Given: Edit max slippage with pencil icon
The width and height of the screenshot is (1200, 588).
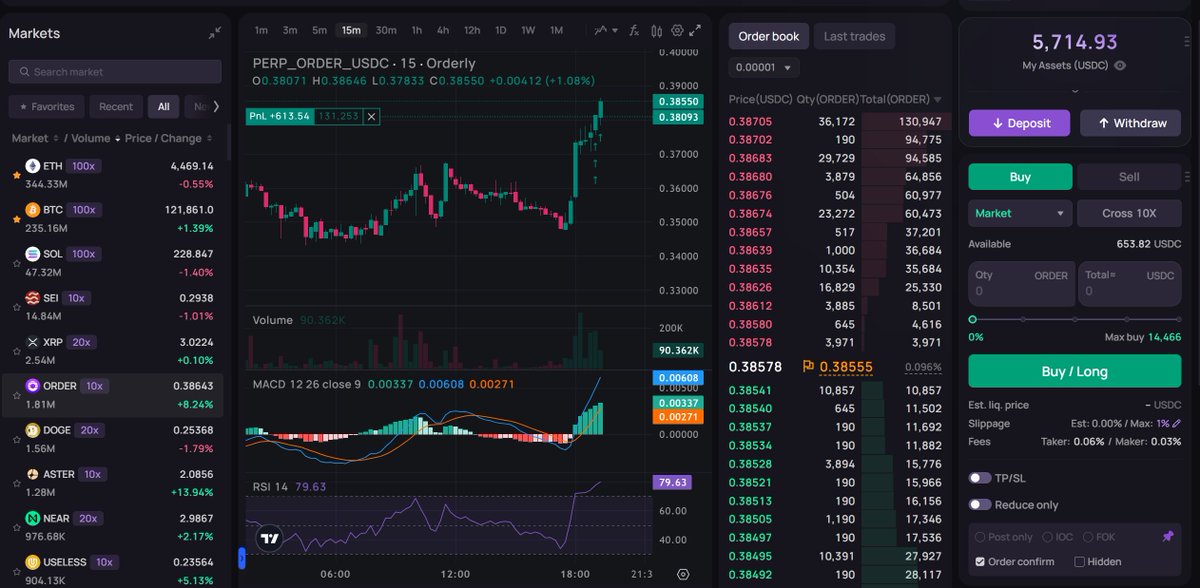Looking at the screenshot, I should tap(1177, 424).
